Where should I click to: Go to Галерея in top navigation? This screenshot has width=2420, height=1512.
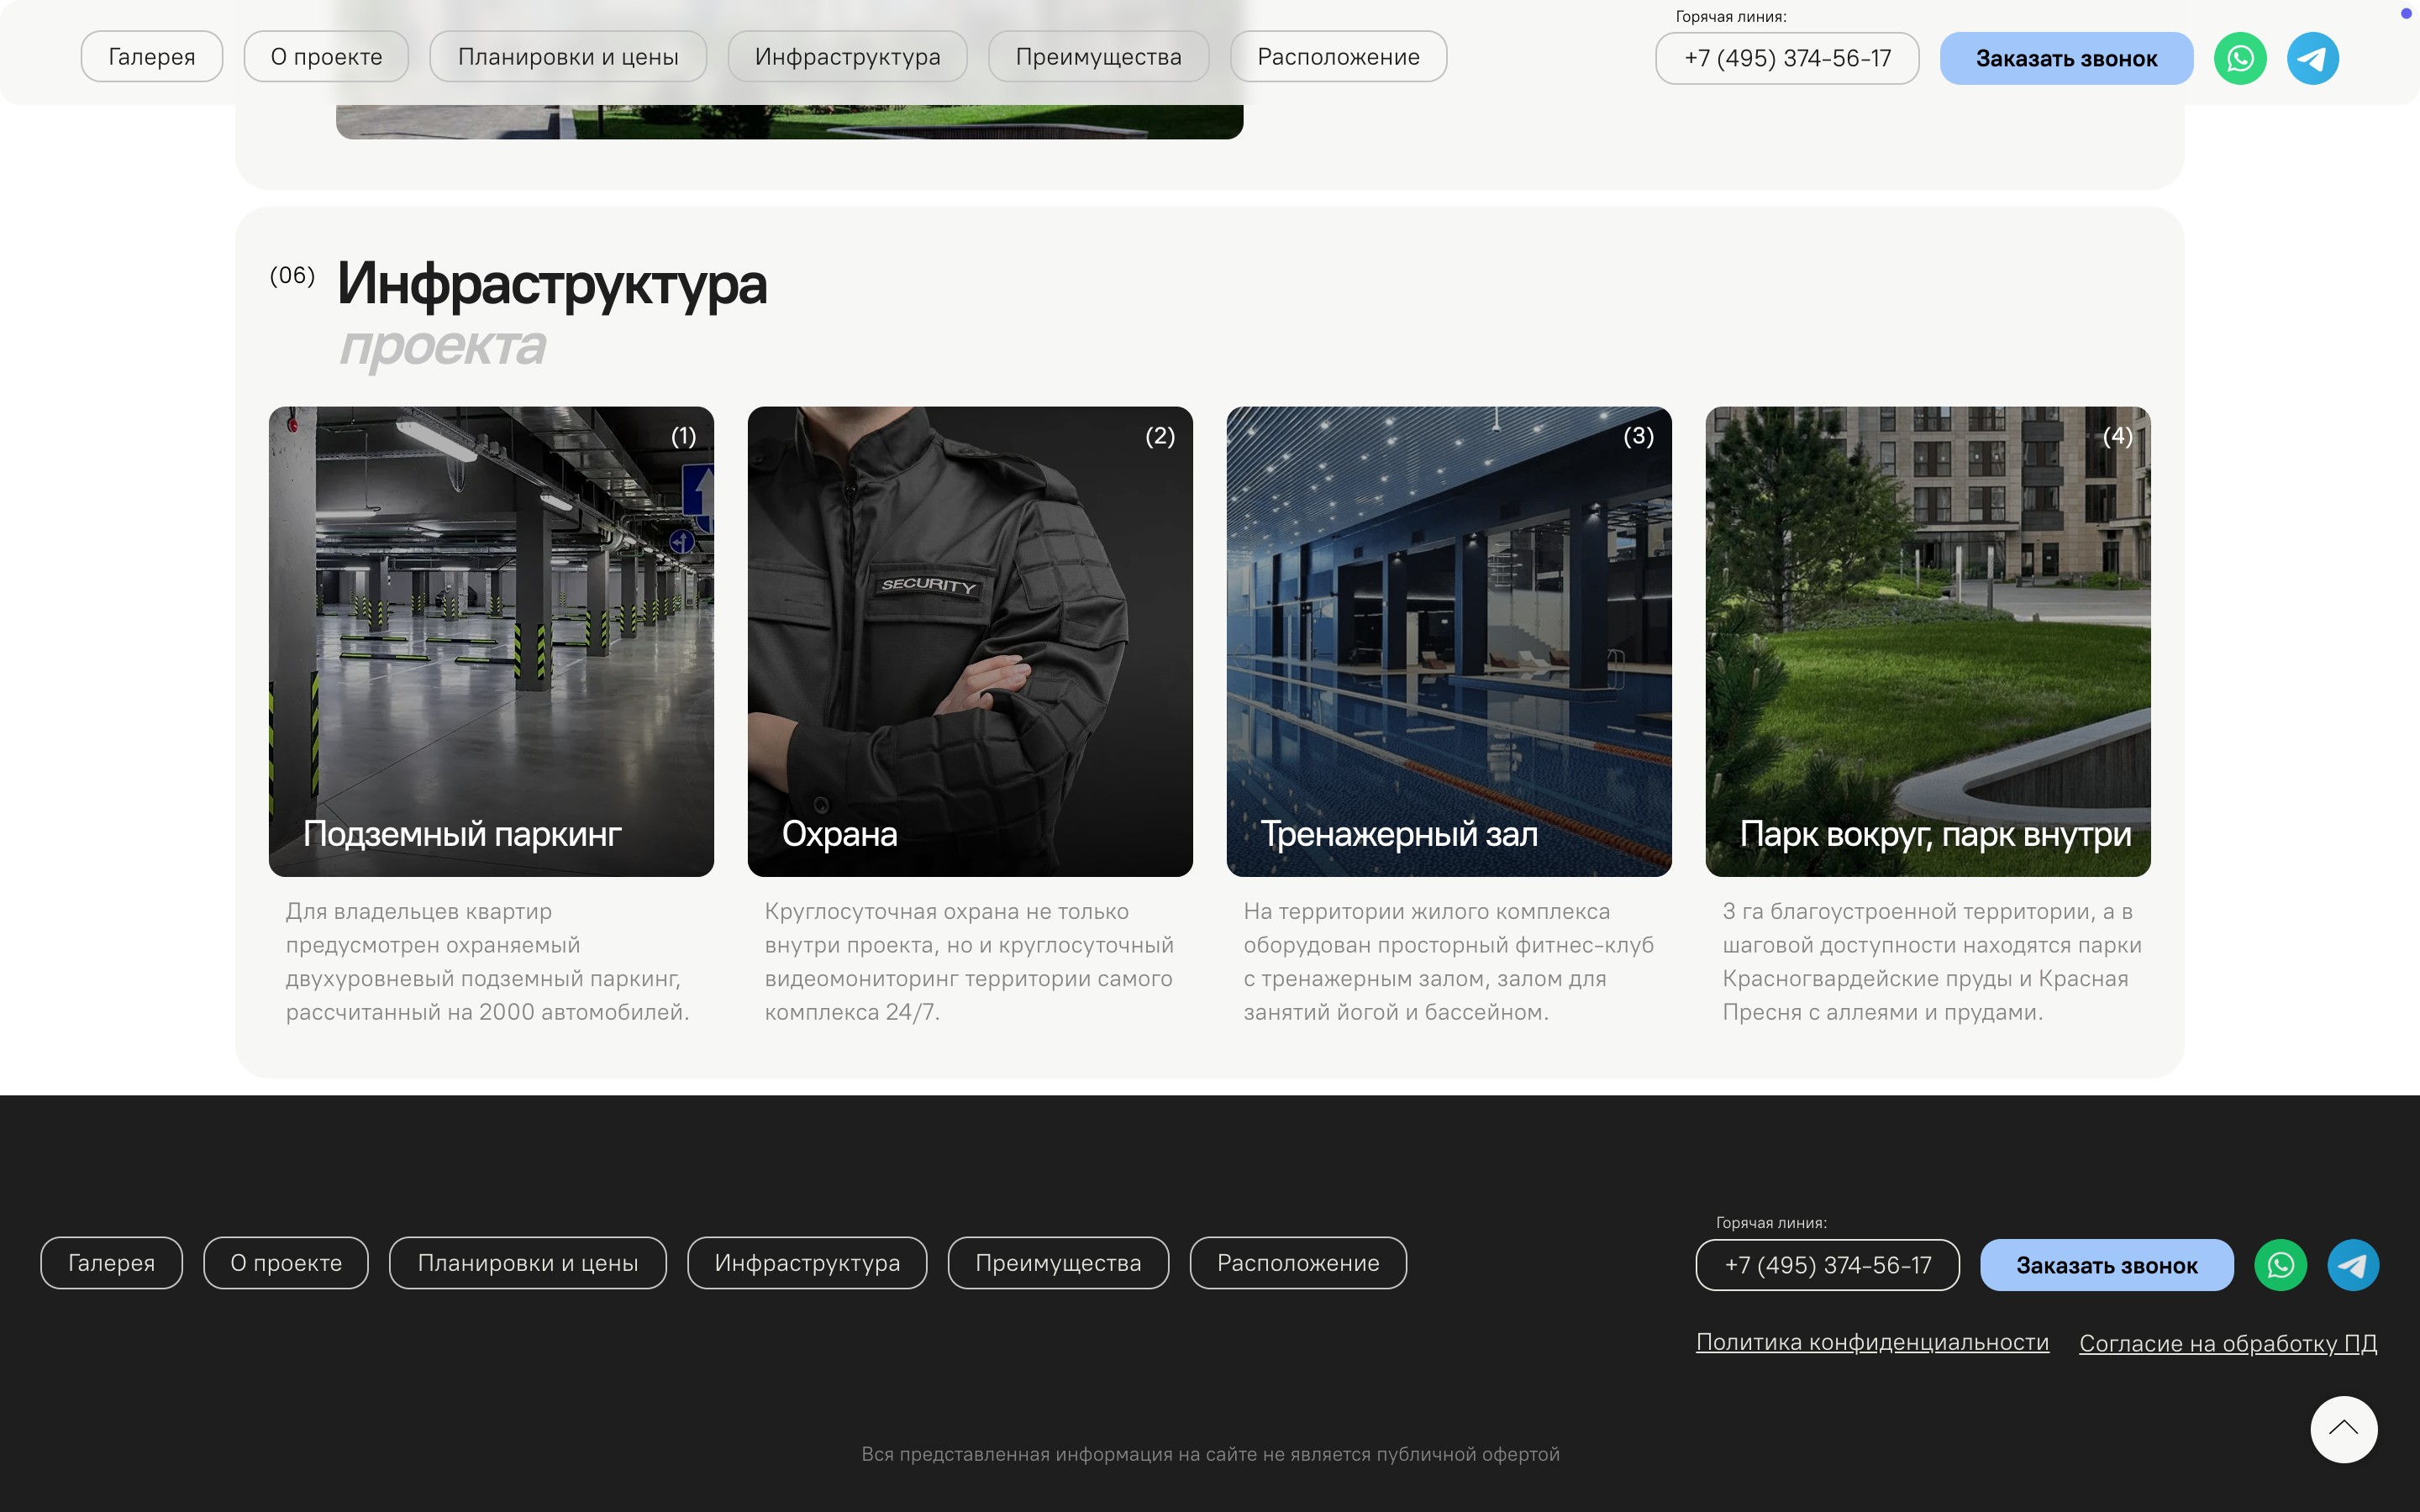152,57
